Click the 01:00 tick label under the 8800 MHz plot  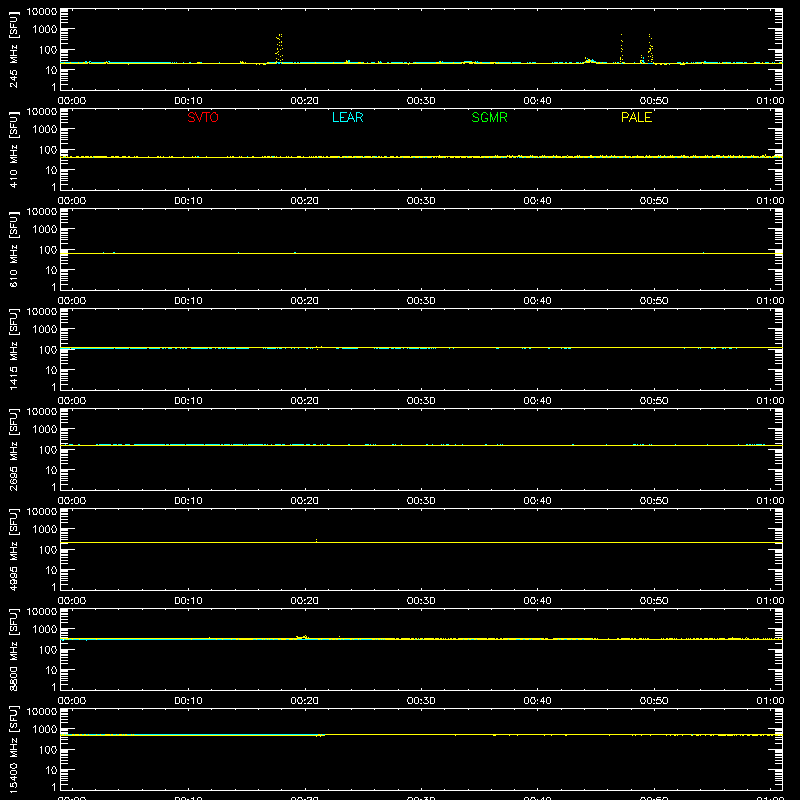770,701
